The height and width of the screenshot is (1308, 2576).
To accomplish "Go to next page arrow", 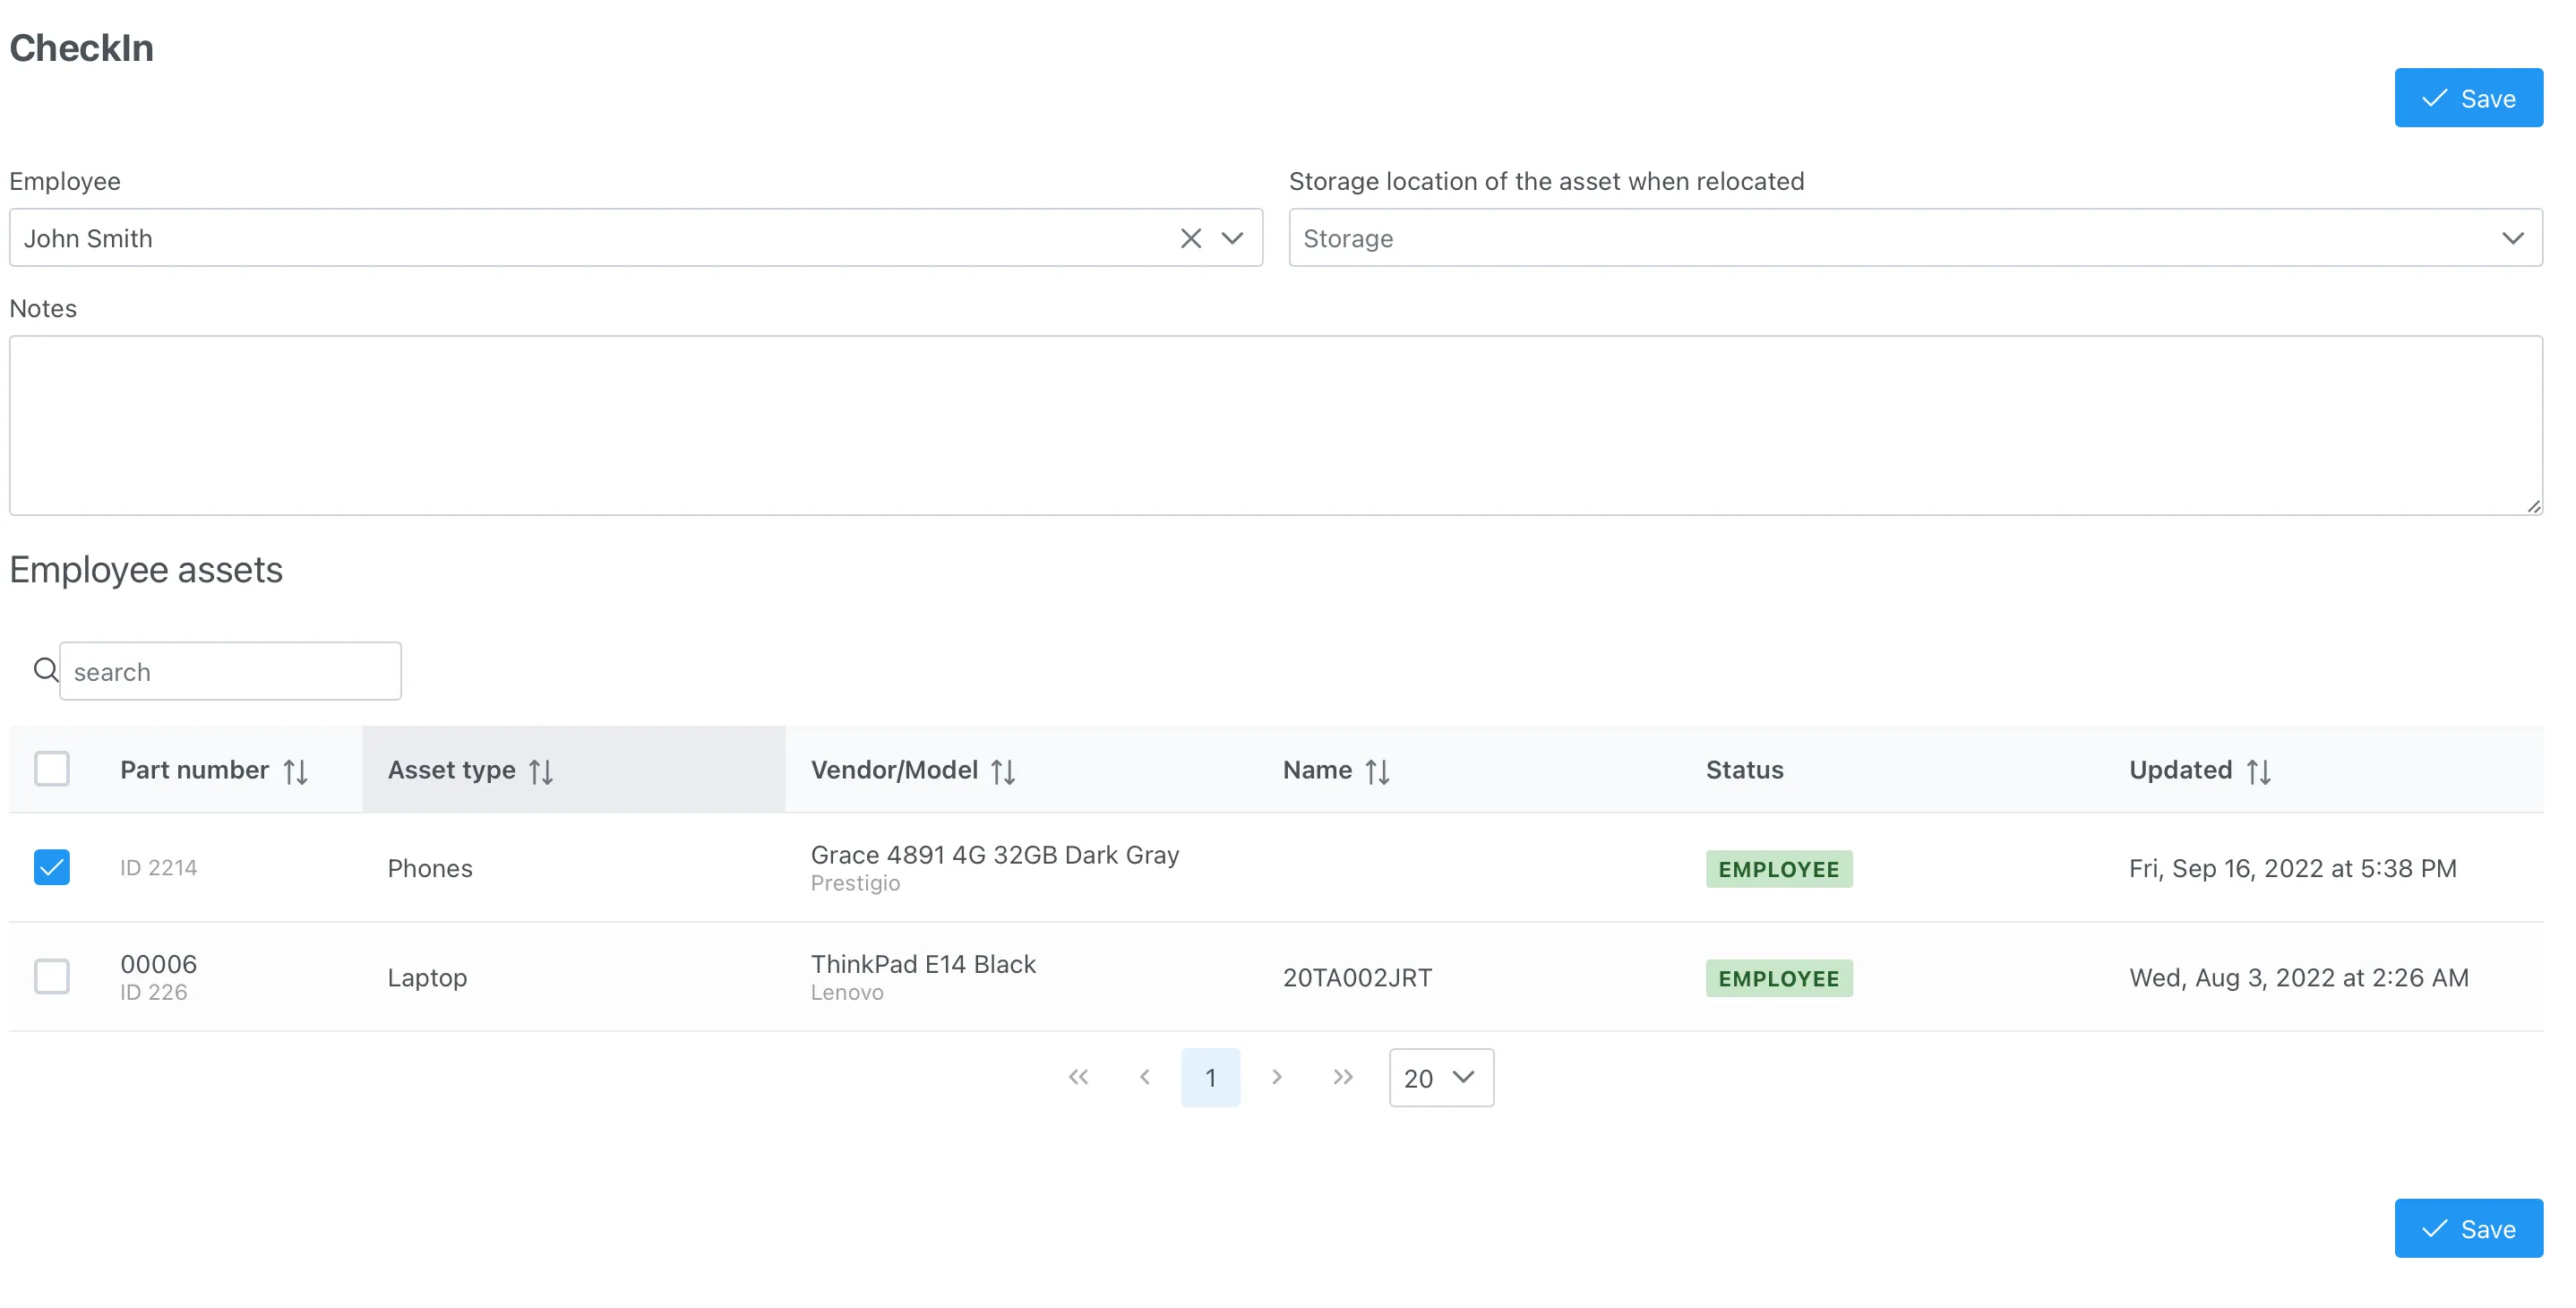I will 1276,1077.
